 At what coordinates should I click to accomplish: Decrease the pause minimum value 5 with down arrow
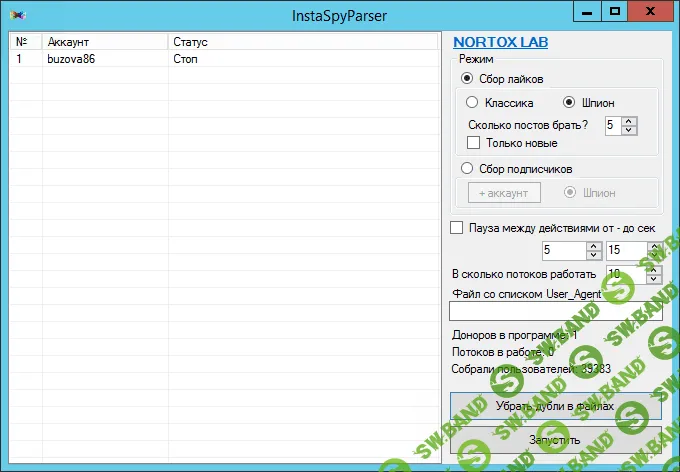[594, 255]
